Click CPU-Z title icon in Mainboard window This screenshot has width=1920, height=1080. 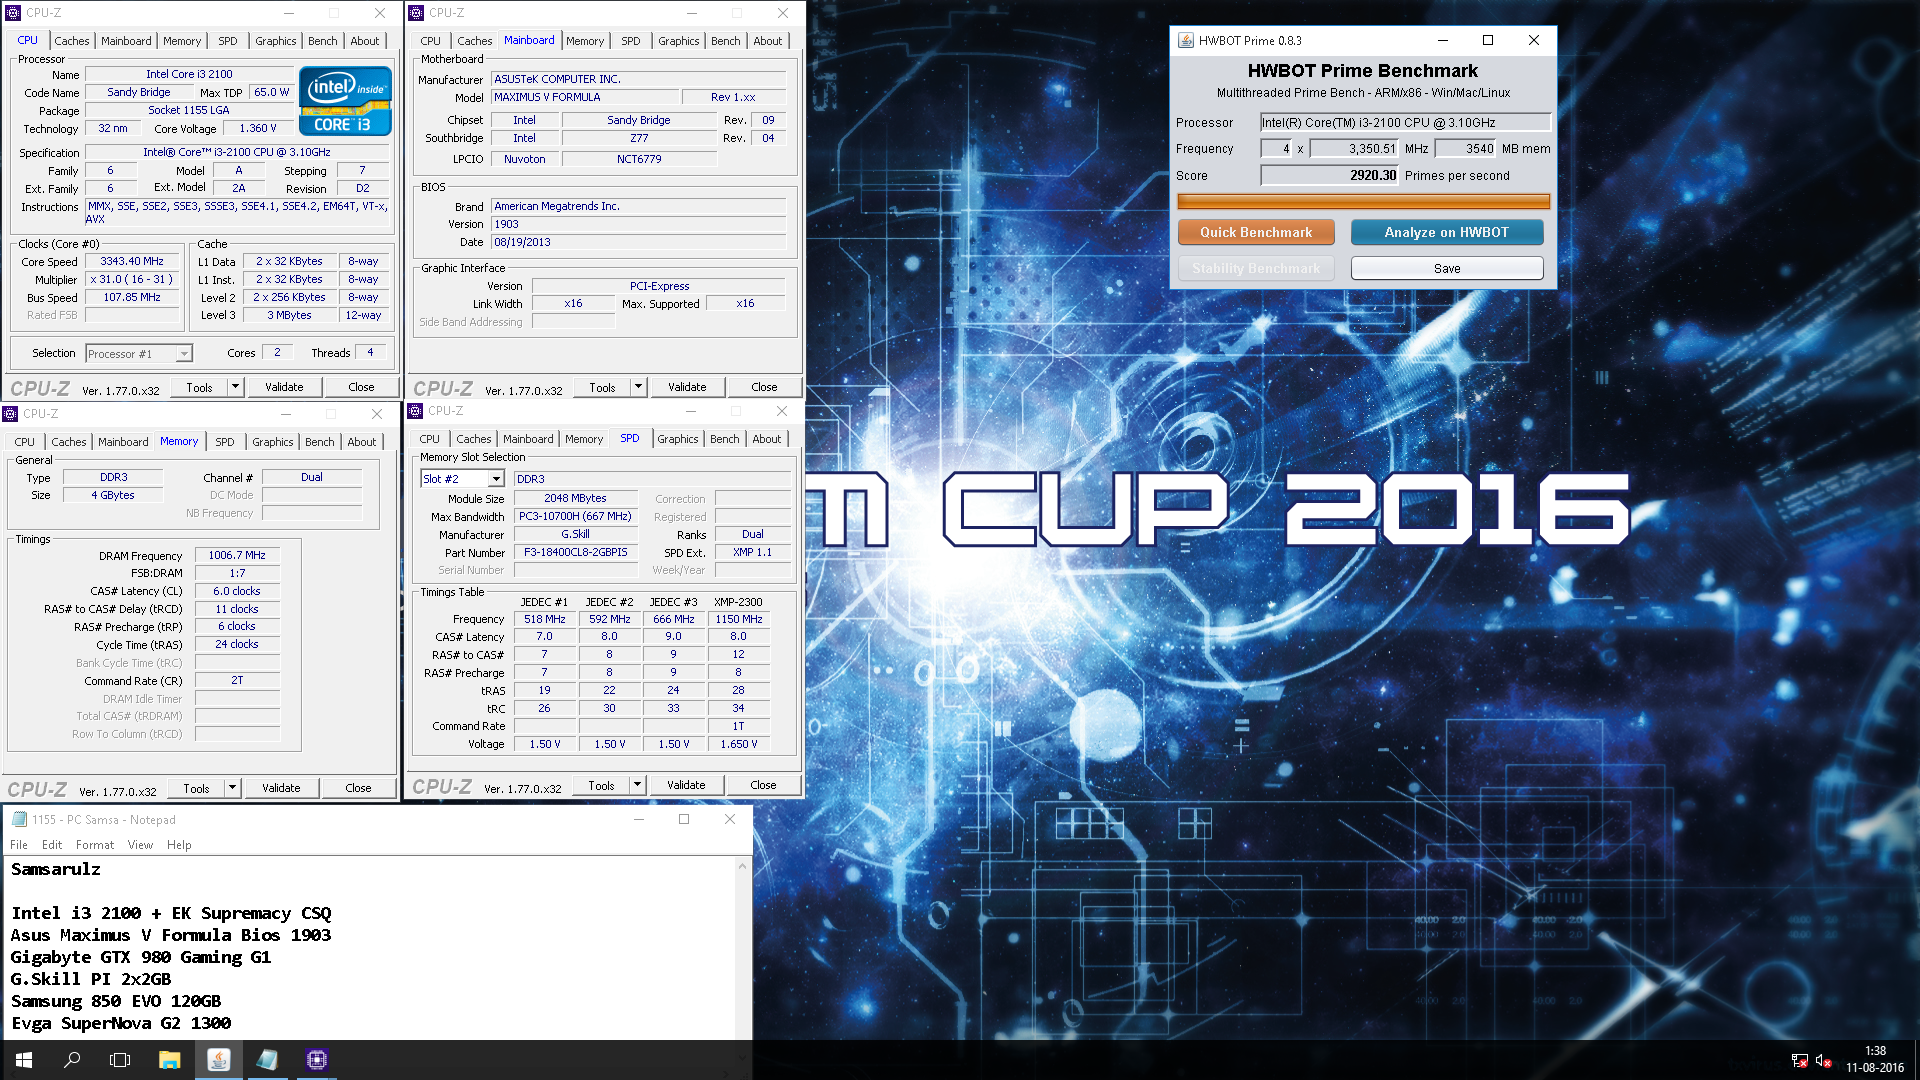coord(416,13)
